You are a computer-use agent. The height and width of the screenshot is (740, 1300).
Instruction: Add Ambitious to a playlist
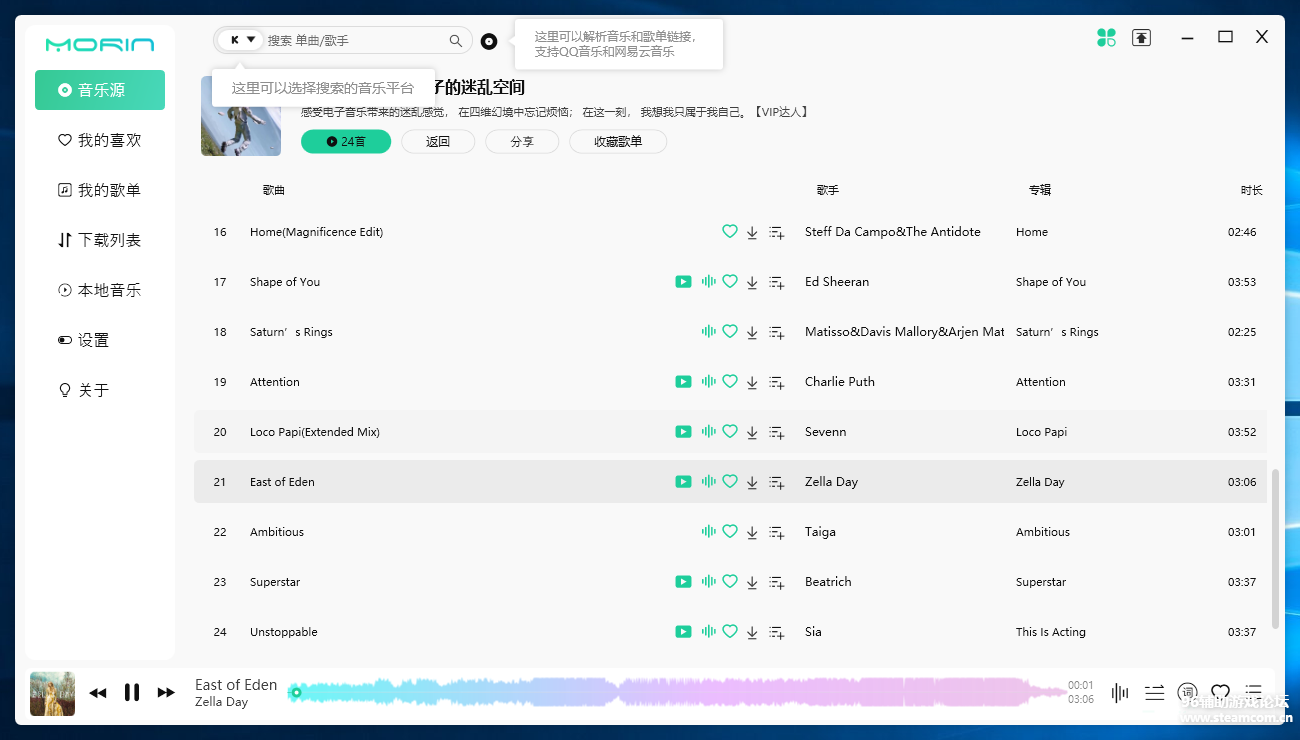click(x=776, y=532)
